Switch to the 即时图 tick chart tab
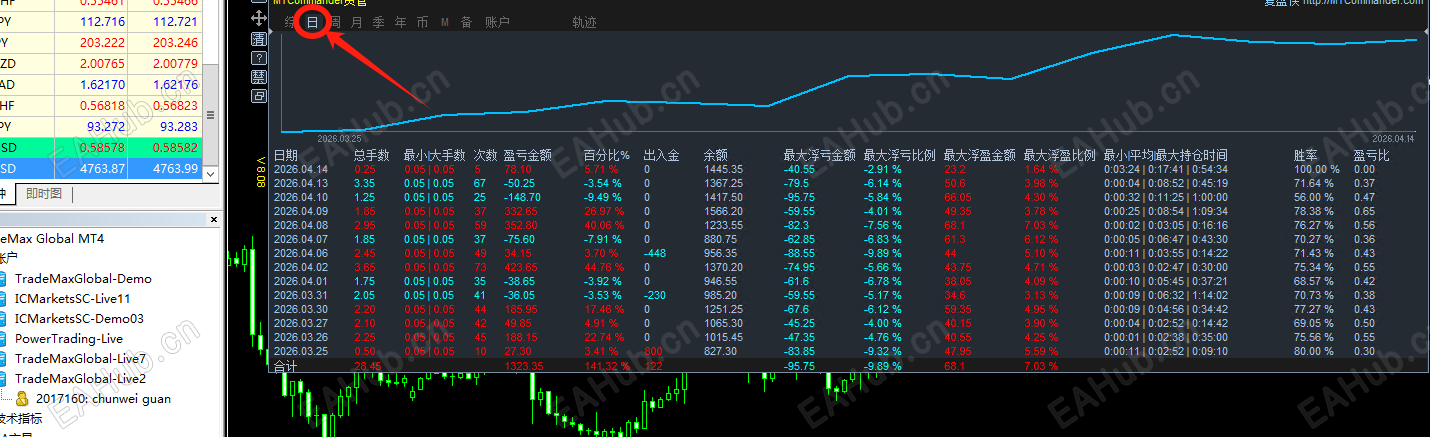Viewport: 1430px width, 437px height. click(x=43, y=194)
